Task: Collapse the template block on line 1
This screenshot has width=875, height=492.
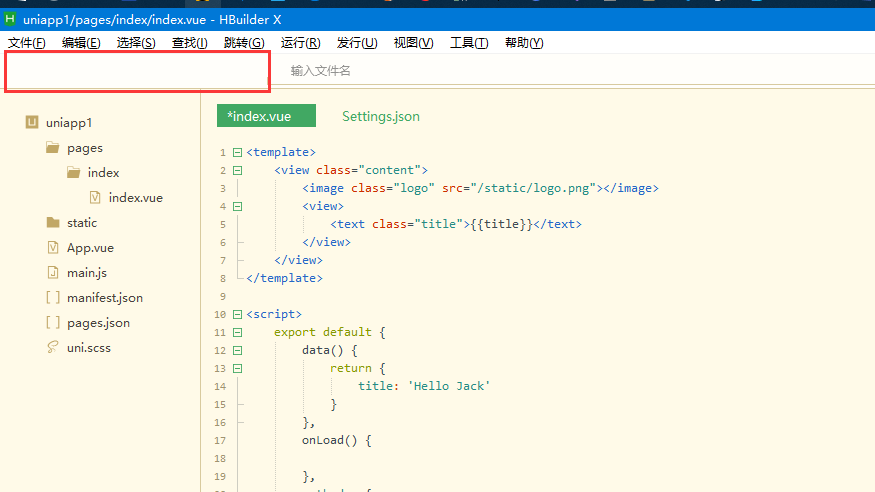Action: (x=237, y=153)
